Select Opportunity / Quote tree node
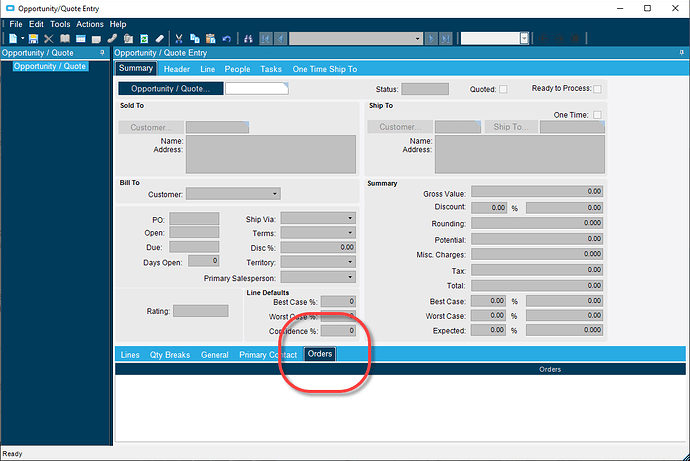 click(50, 66)
